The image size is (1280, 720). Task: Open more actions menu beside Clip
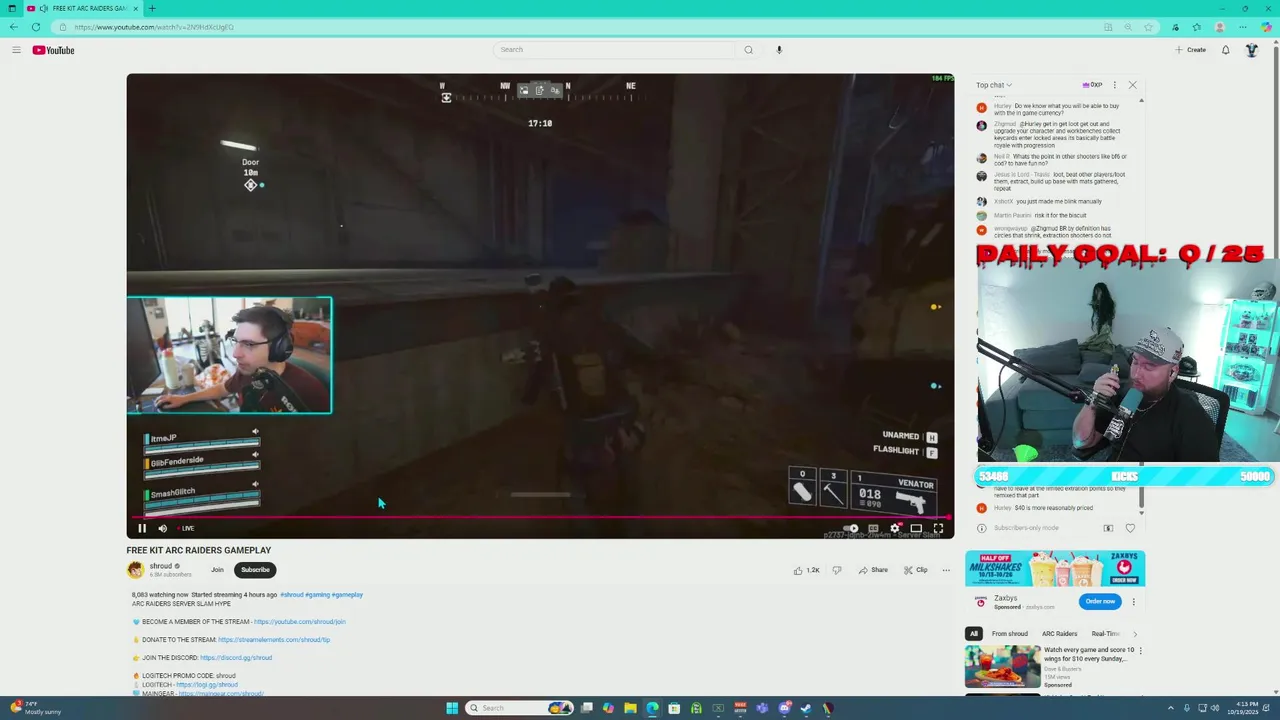(946, 570)
